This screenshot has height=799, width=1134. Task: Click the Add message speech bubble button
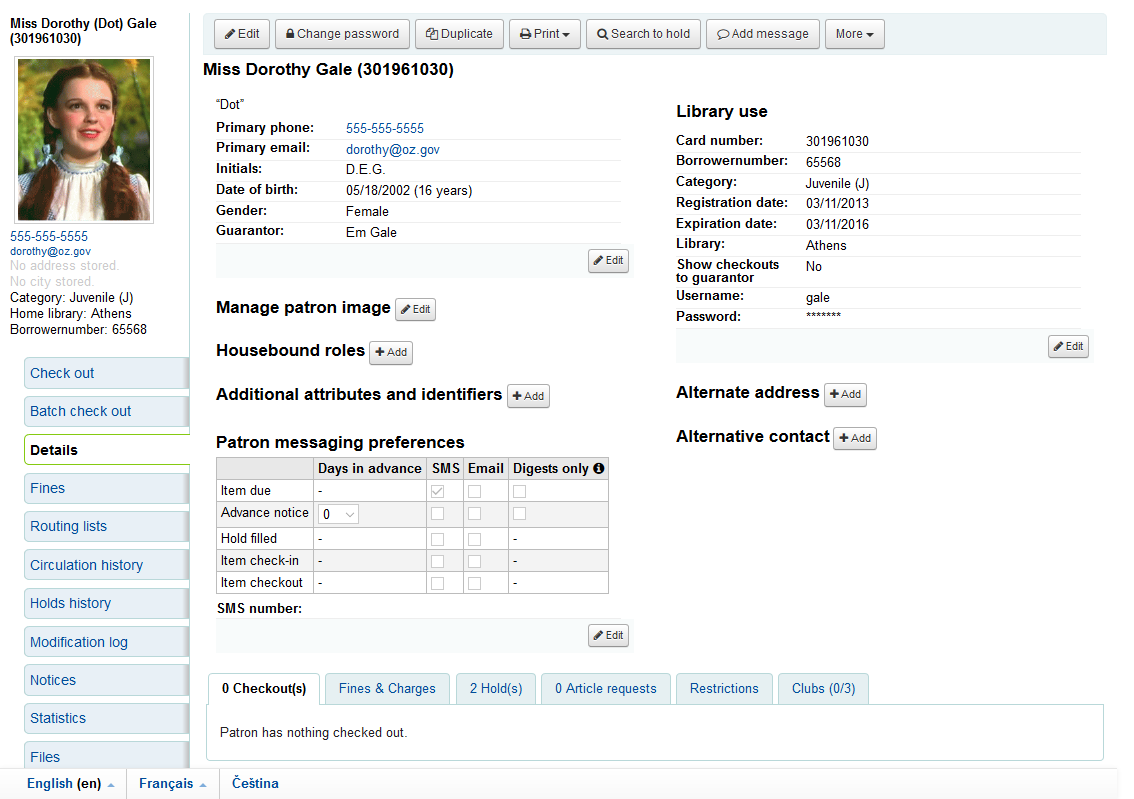[x=762, y=34]
